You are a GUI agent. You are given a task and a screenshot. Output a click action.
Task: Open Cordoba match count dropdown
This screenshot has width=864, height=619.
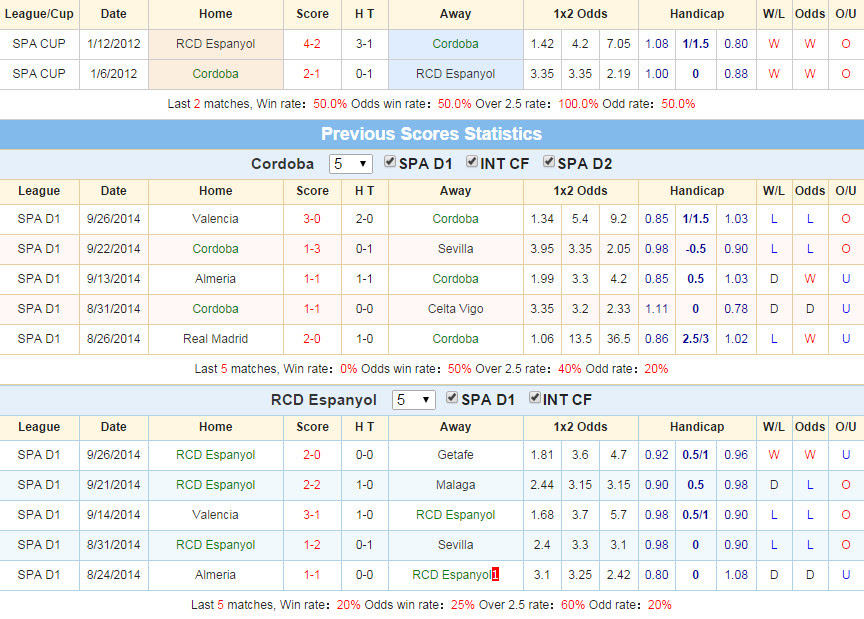(x=350, y=164)
